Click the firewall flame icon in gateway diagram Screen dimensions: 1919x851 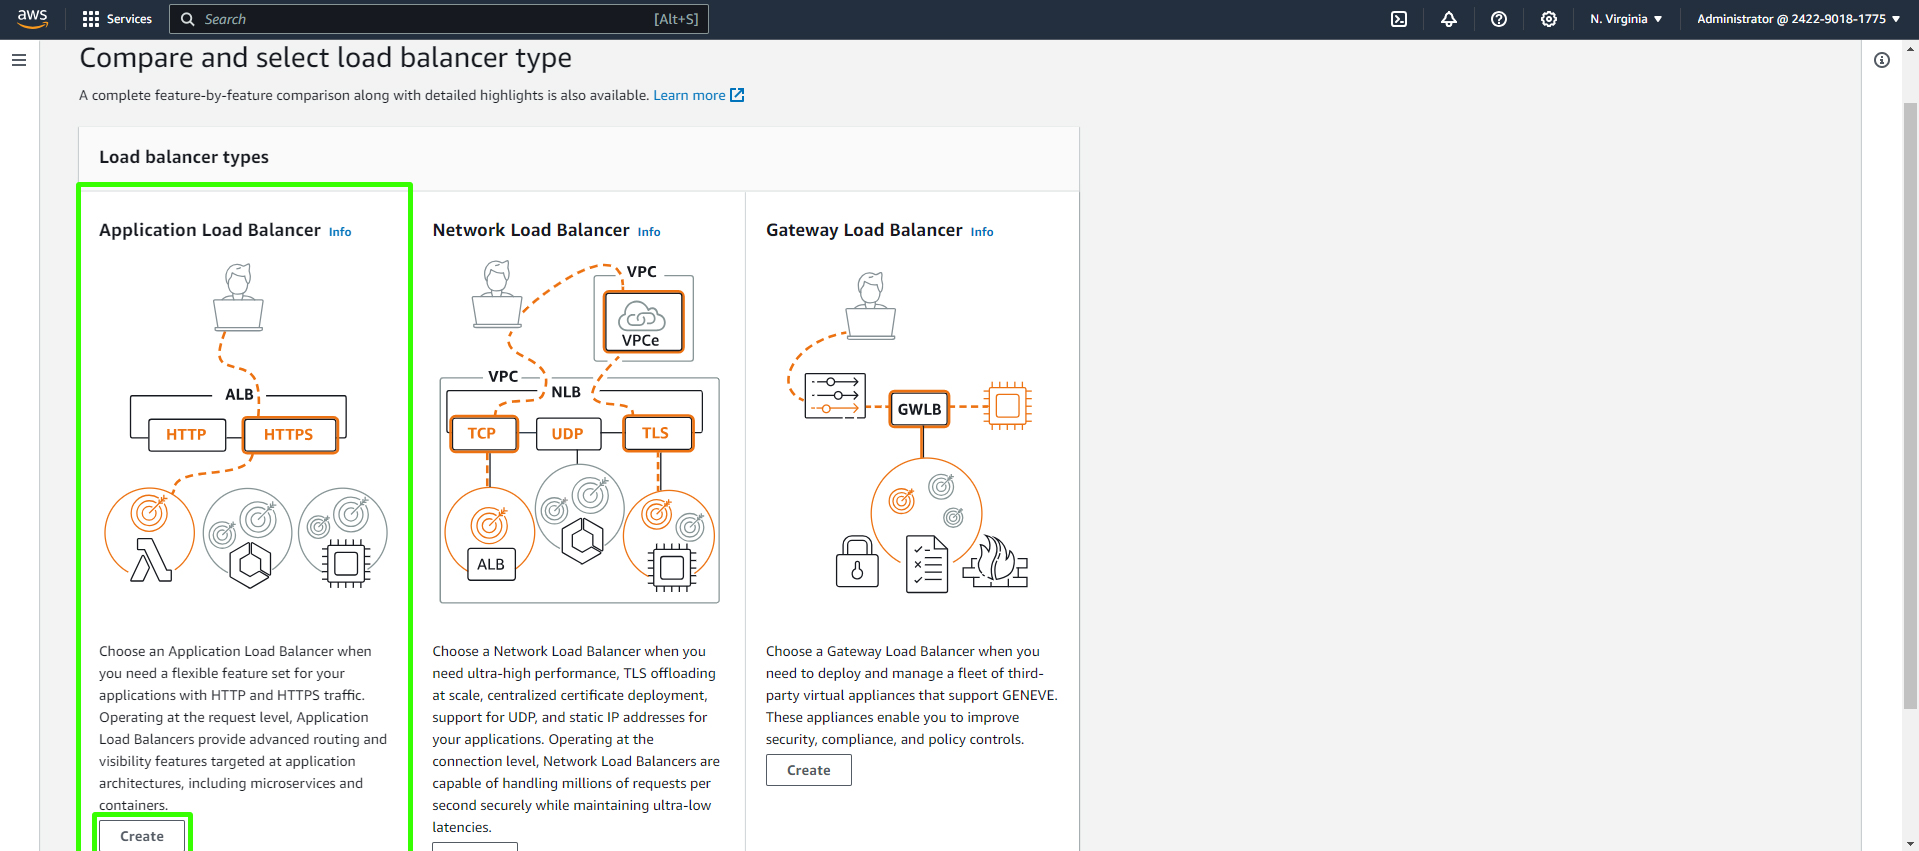pyautogui.click(x=995, y=561)
